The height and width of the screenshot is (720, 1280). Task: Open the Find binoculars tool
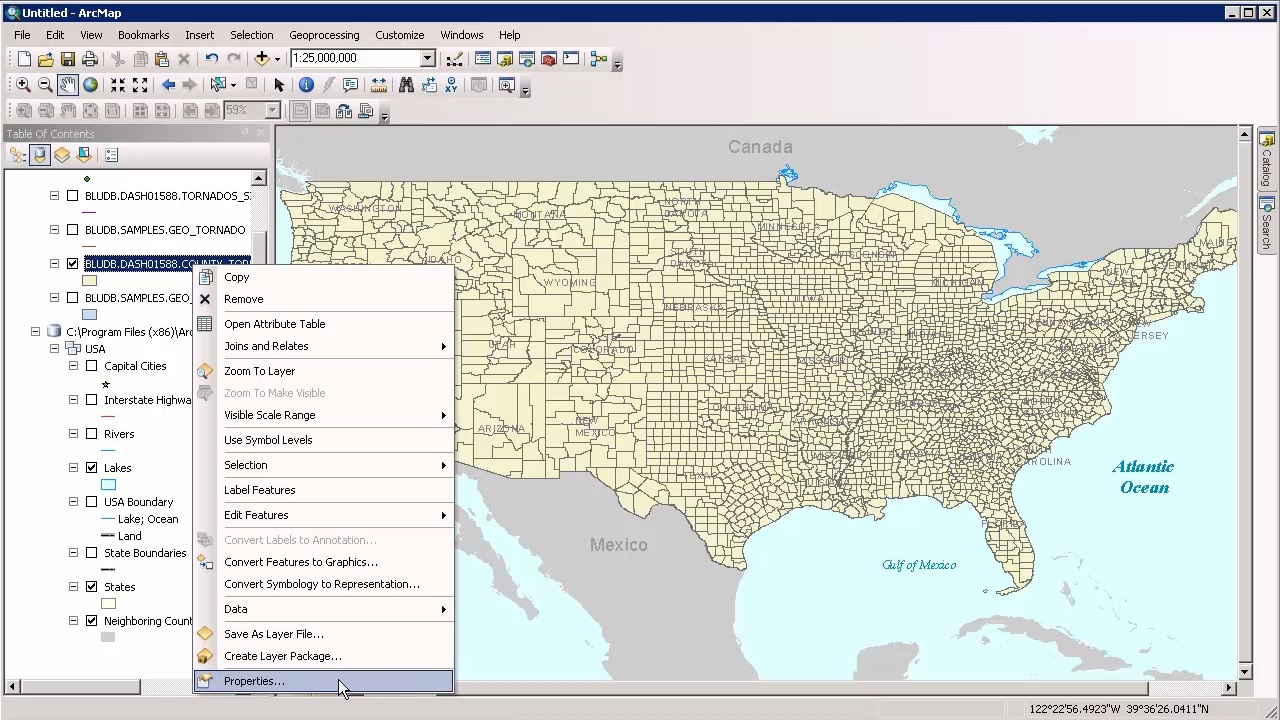point(406,86)
